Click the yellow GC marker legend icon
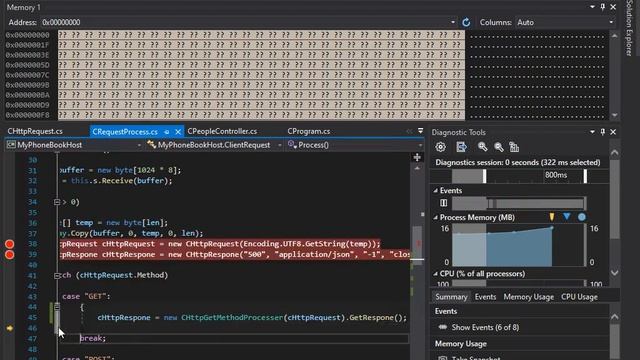Viewport: 640px width, 360px height. [x=552, y=217]
